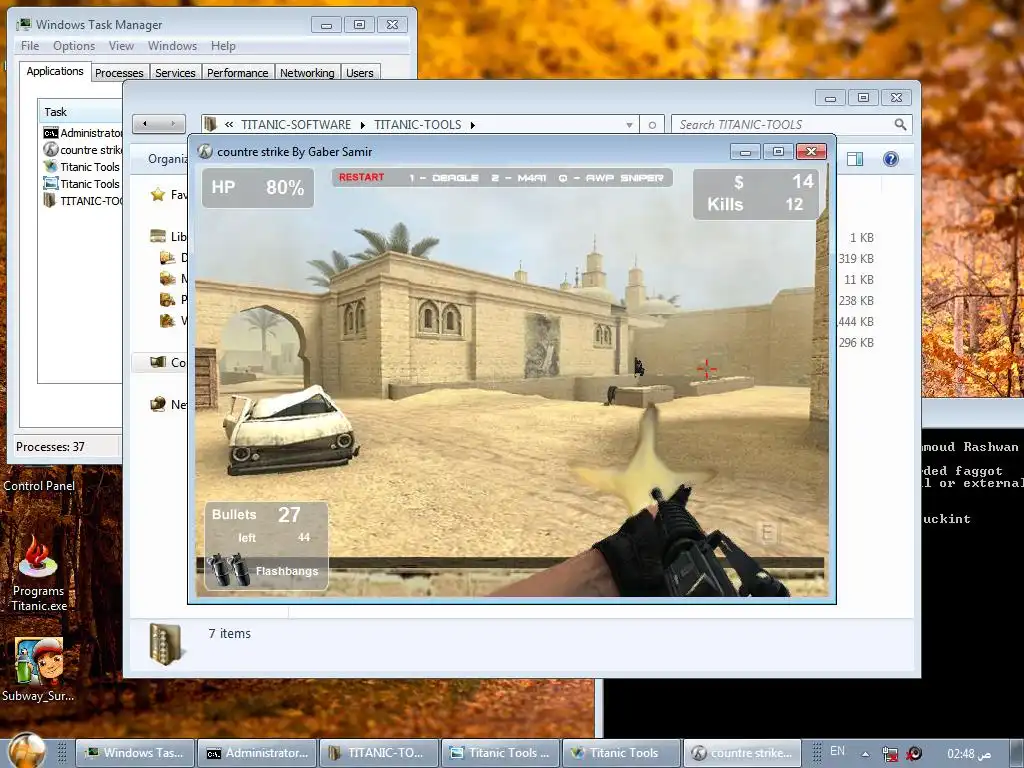Viewport: 1024px width, 768px height.
Task: Click the countre strike window title icon
Action: click(205, 151)
